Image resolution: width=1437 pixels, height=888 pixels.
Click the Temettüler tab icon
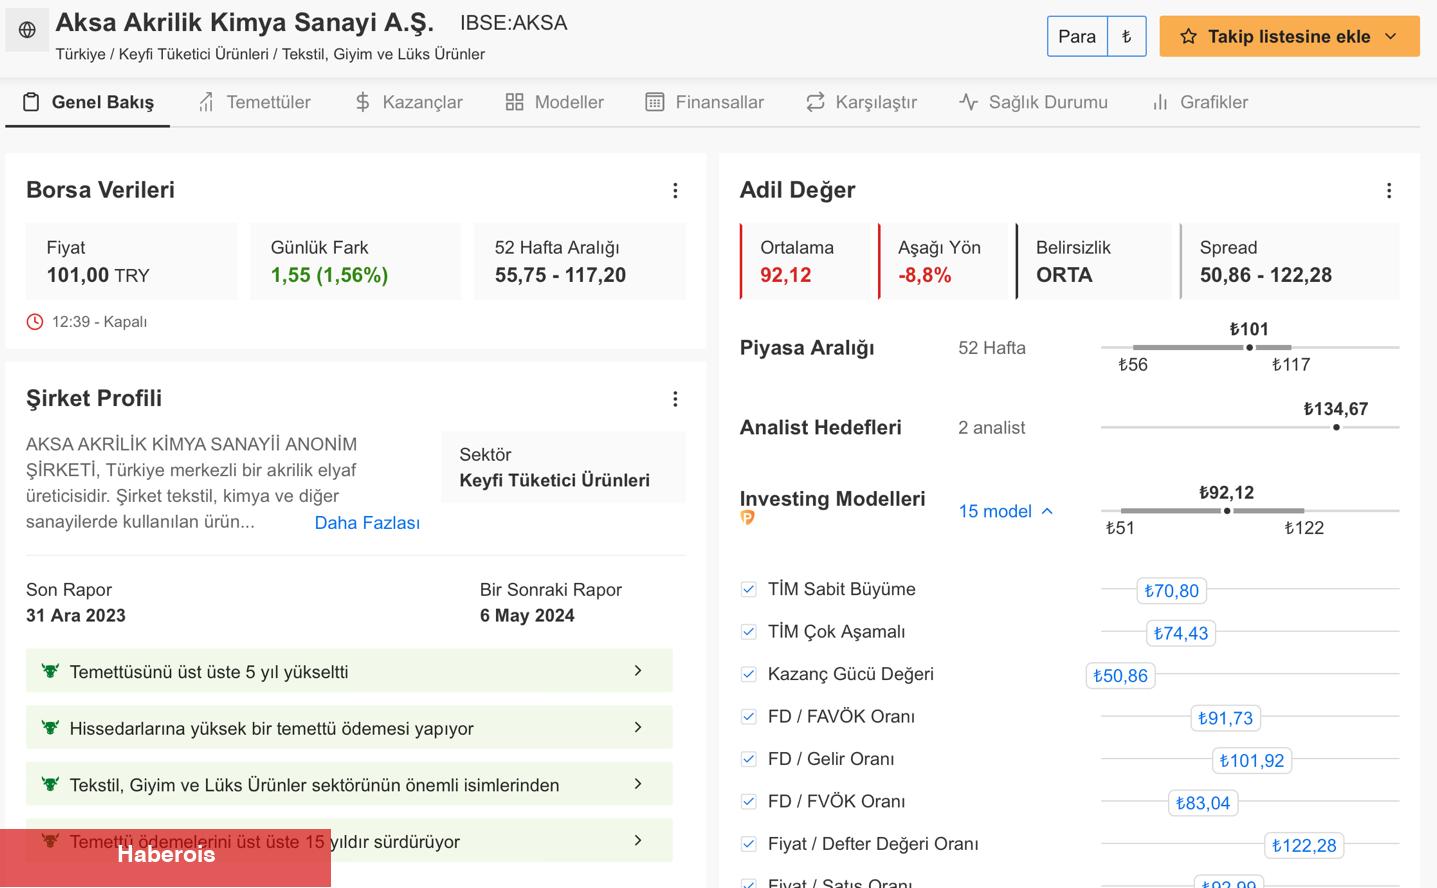206,102
